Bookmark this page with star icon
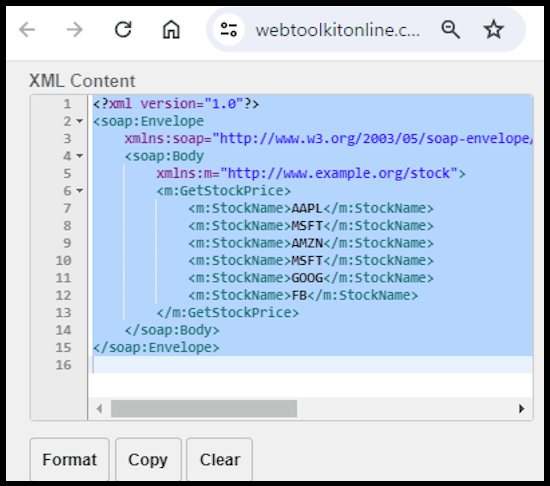The image size is (550, 486). tap(494, 29)
